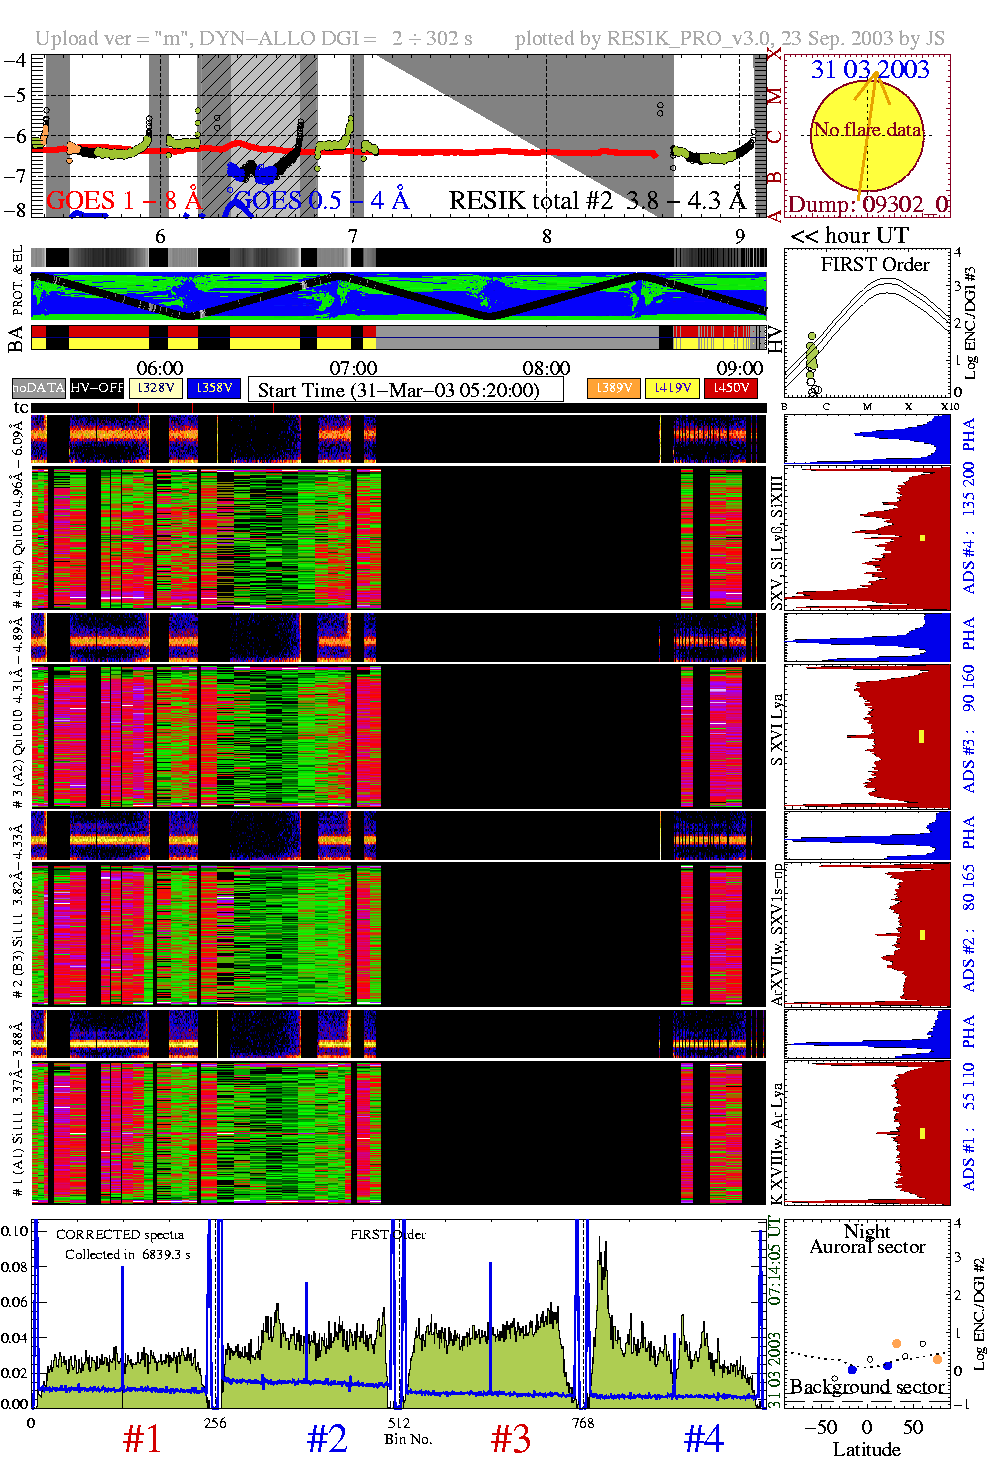Click the Background sector label
This screenshot has height=1477, width=1004.
point(867,1387)
